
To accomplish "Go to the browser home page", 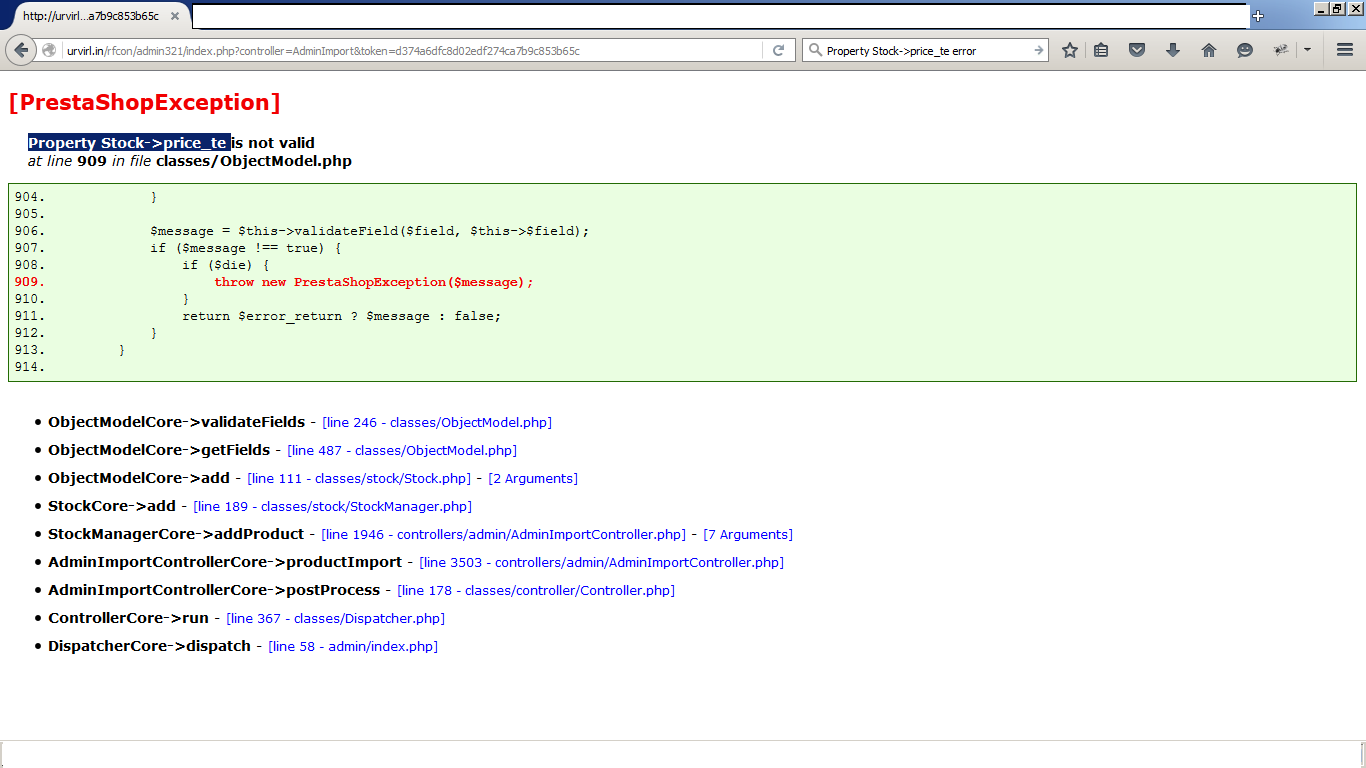I will point(1209,50).
